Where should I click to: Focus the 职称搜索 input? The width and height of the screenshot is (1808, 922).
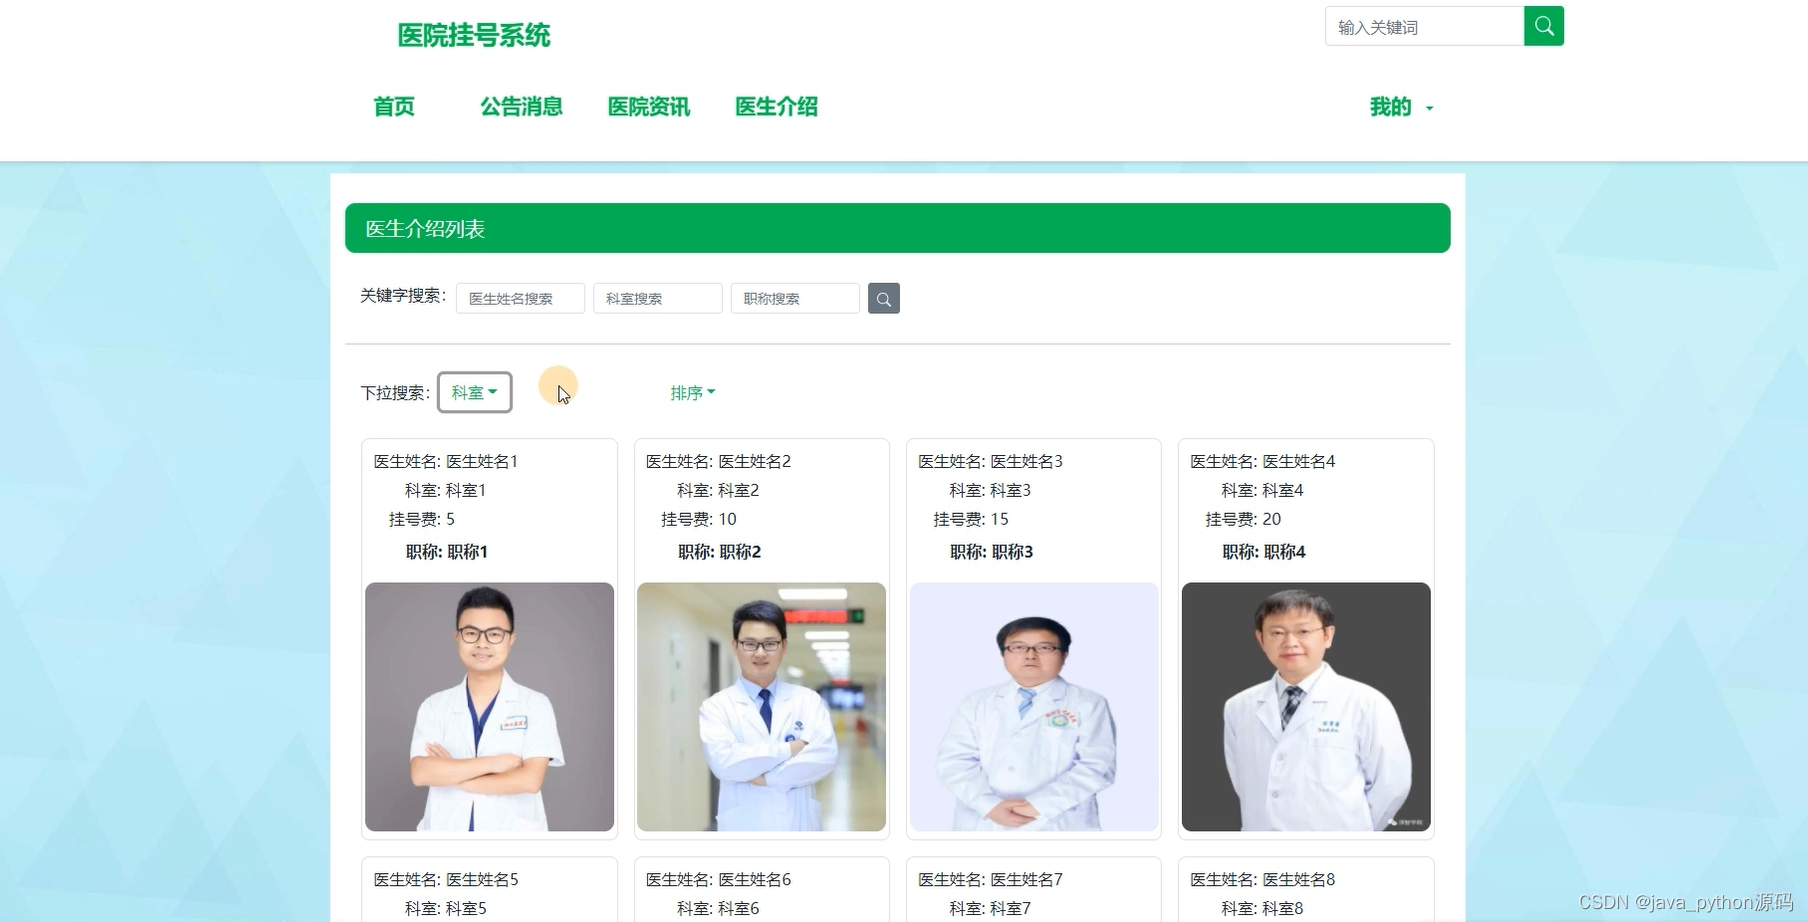click(795, 298)
